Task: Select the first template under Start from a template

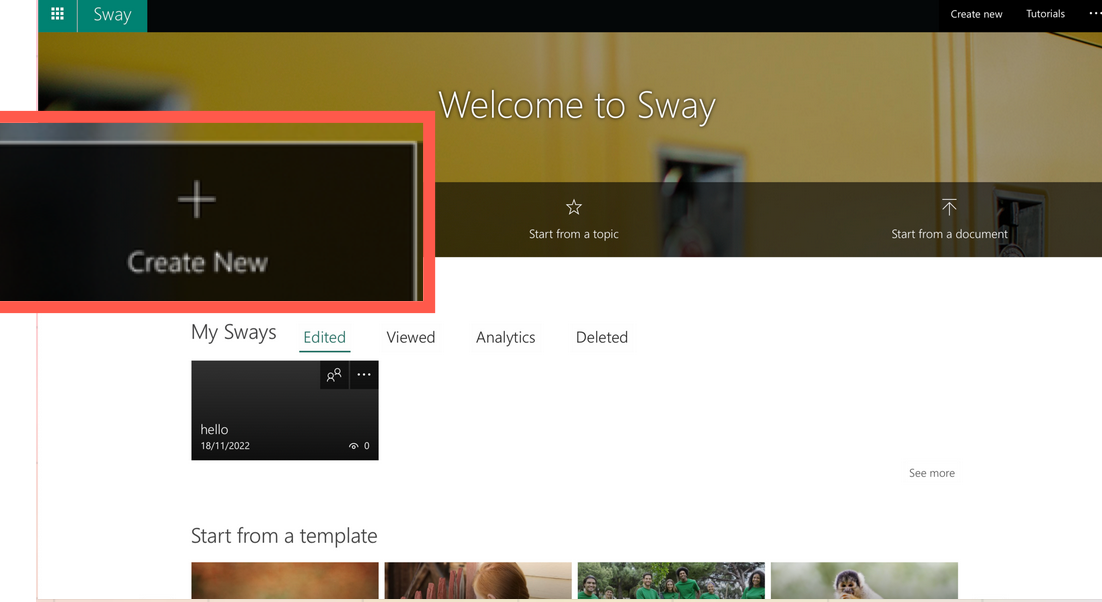Action: click(x=284, y=581)
